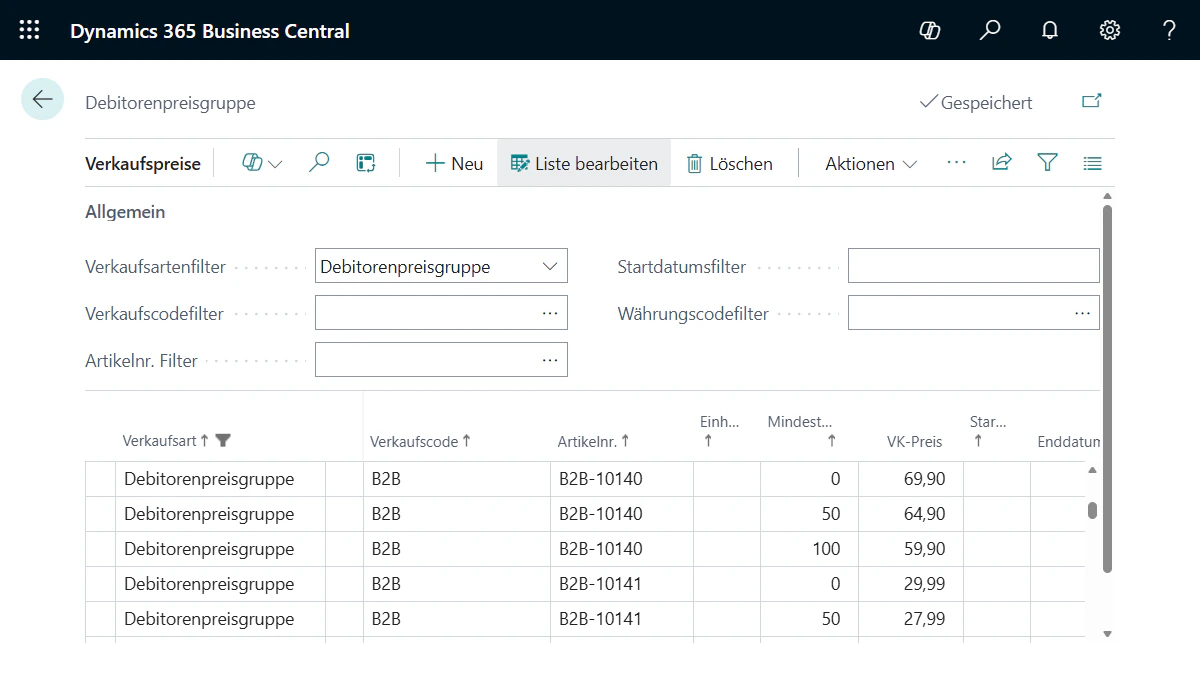Sort by the Star... column header
Viewport: 1200px width, 675px height.
[988, 431]
